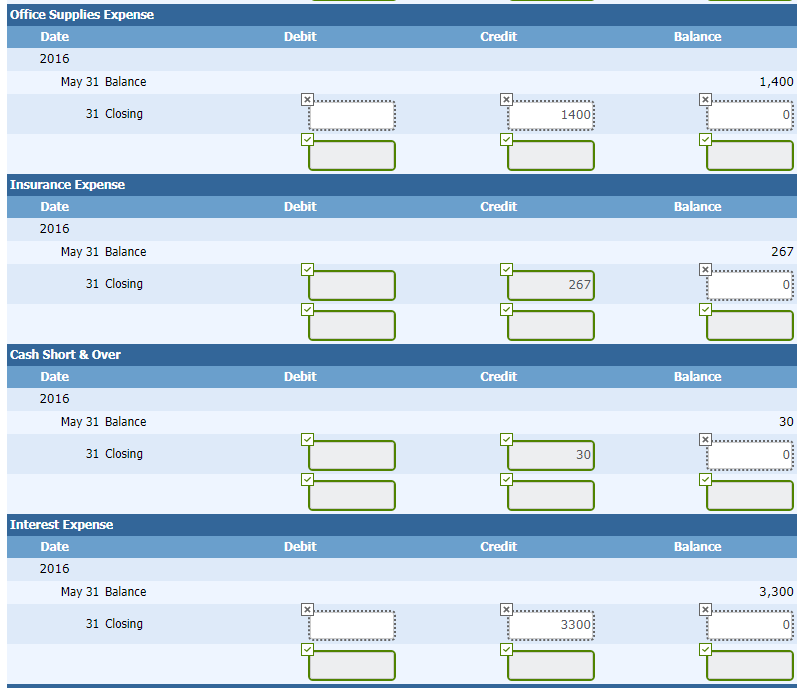Select blank balance field below Interest Expense Closing row
This screenshot has width=799, height=688.
coord(750,666)
